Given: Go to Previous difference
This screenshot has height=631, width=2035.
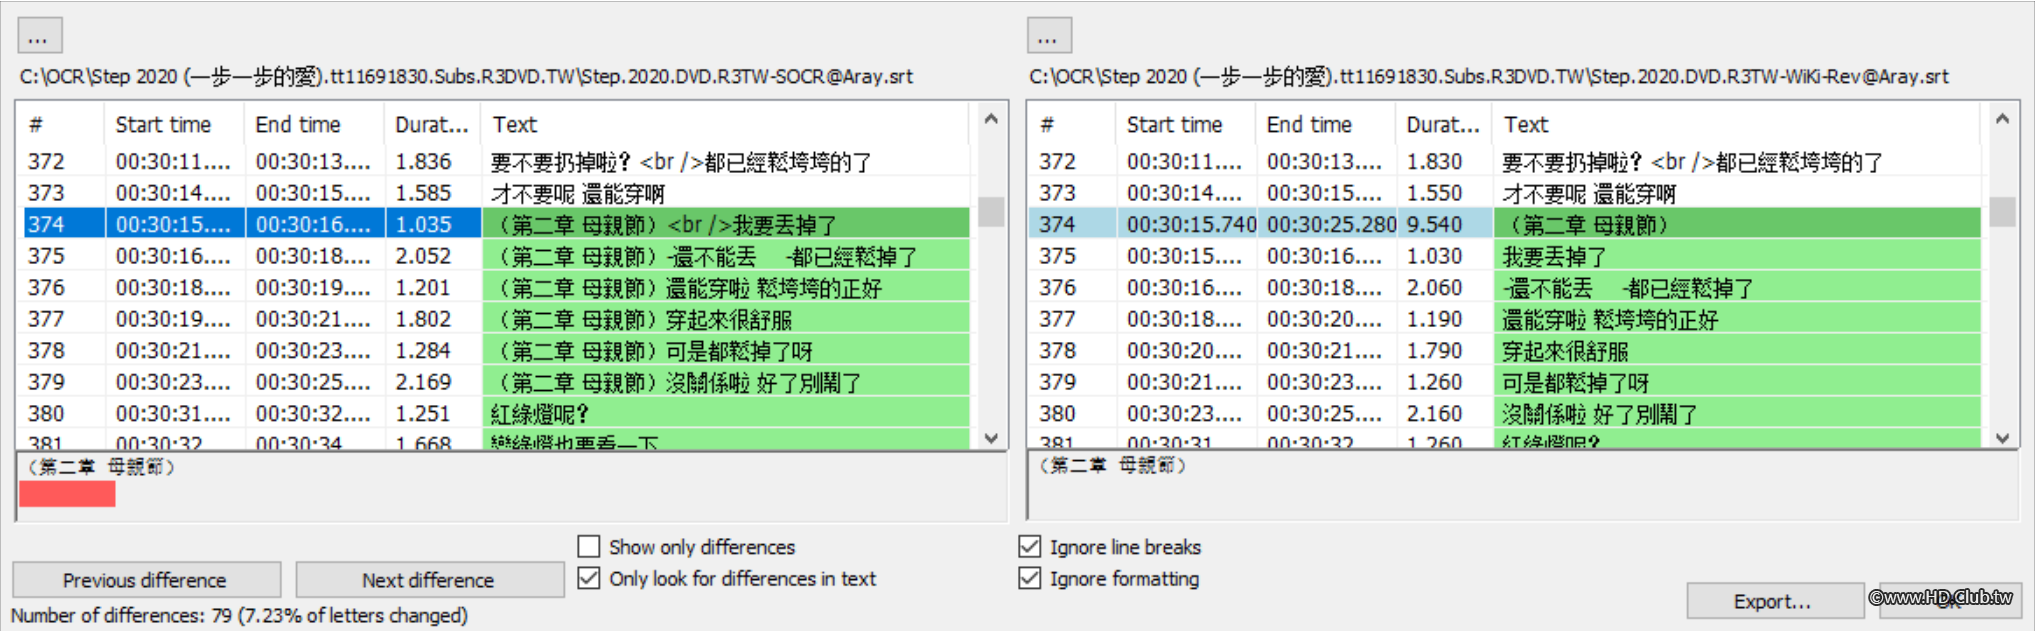Looking at the screenshot, I should [146, 580].
